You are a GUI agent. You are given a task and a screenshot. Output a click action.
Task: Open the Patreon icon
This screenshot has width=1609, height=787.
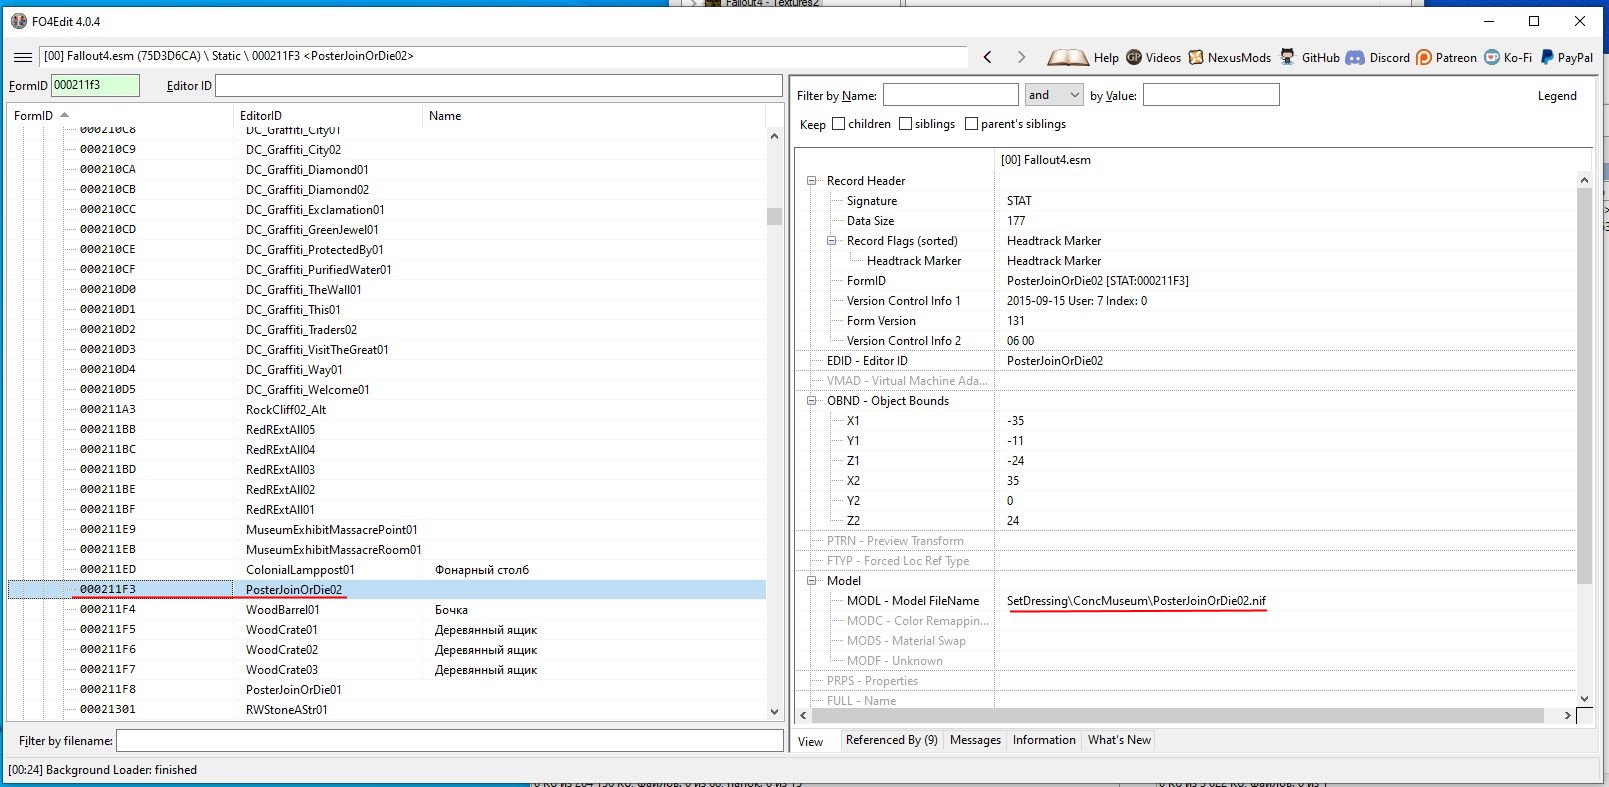[x=1424, y=57]
